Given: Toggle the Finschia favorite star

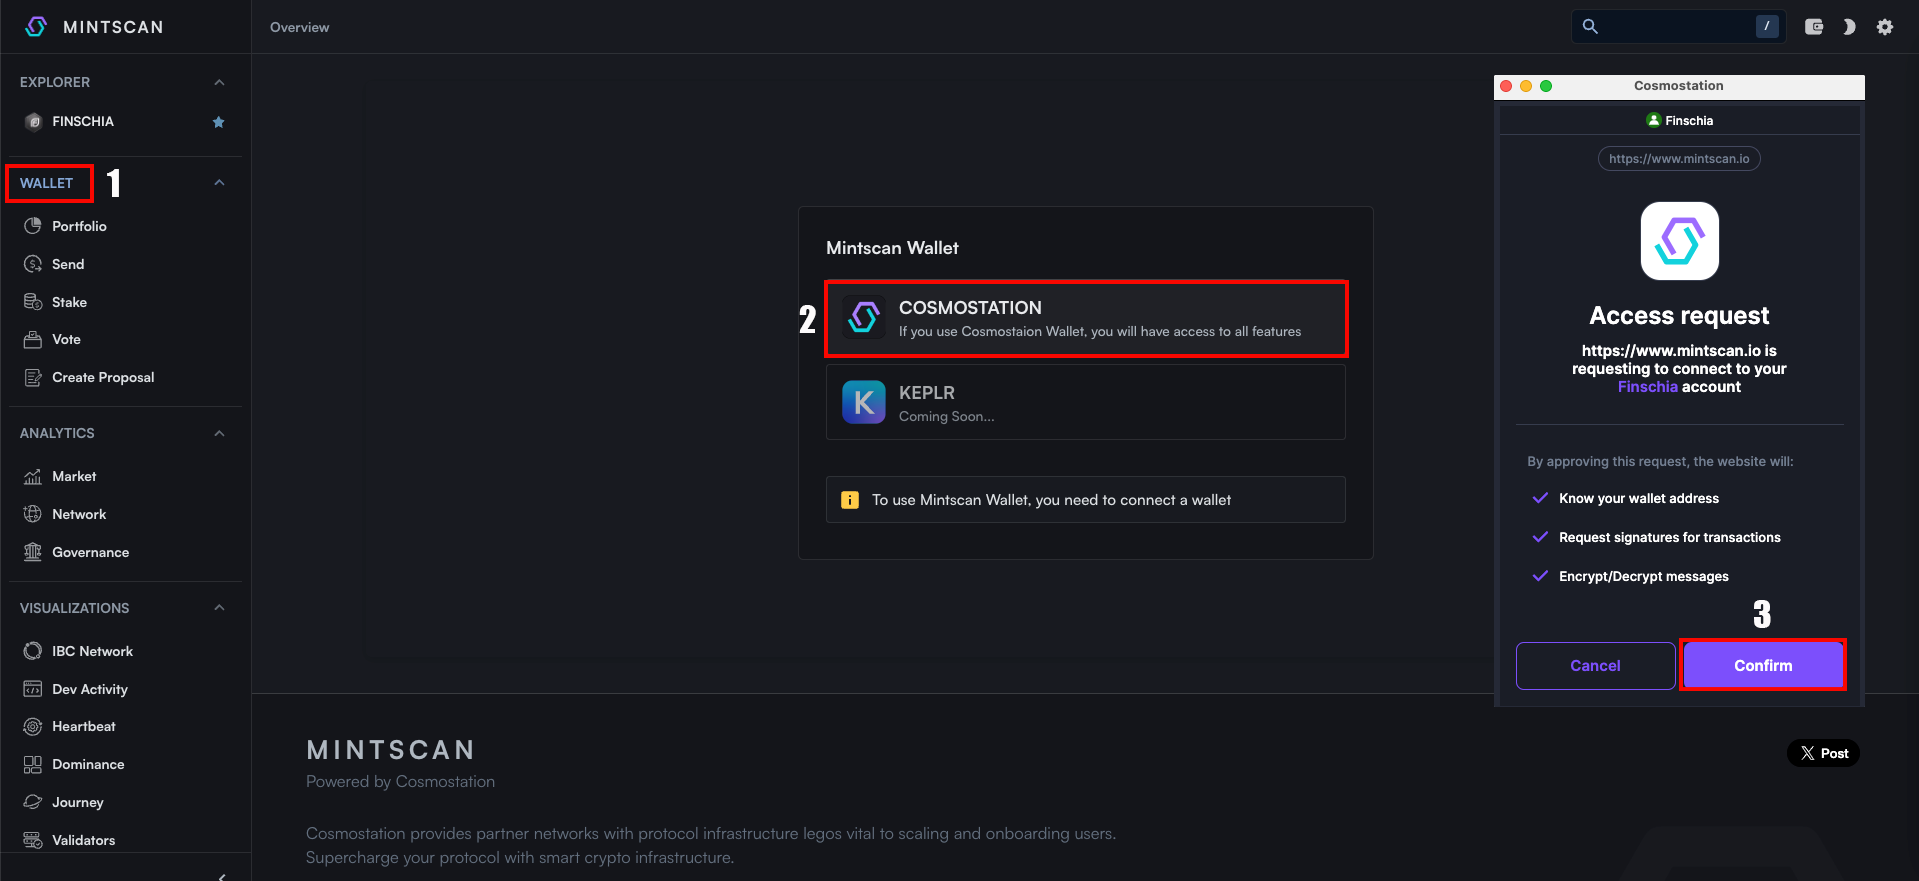Looking at the screenshot, I should point(219,122).
